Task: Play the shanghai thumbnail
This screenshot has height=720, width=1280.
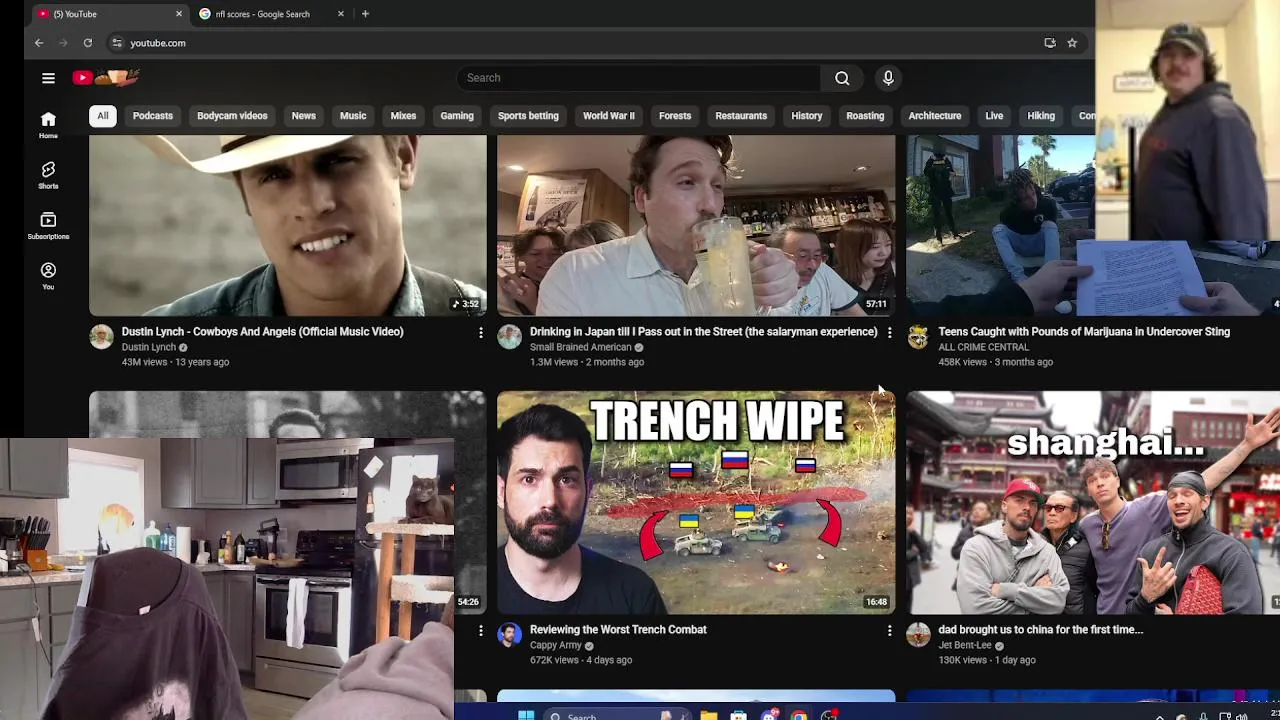Action: [x=1093, y=503]
